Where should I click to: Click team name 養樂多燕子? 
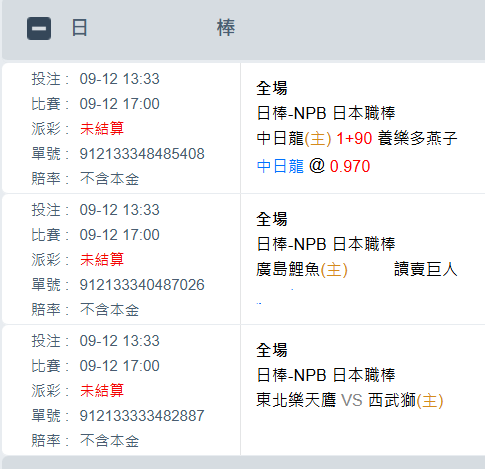pyautogui.click(x=417, y=138)
